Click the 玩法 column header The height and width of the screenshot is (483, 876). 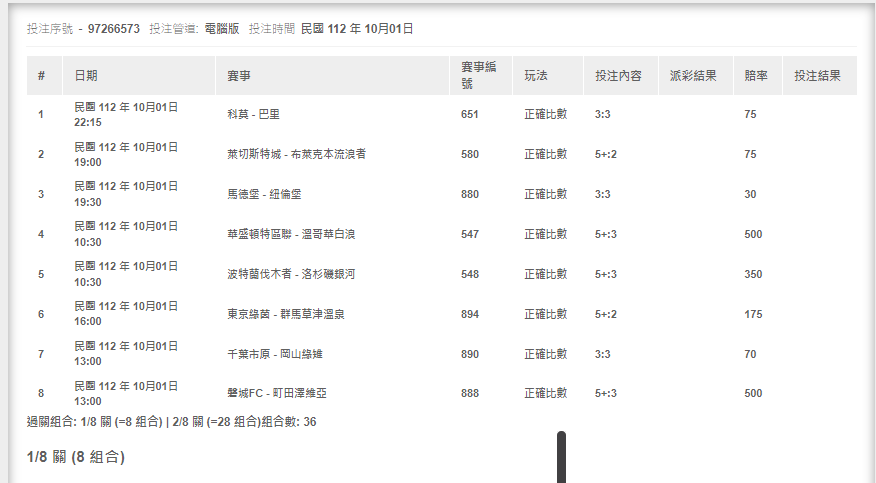537,76
